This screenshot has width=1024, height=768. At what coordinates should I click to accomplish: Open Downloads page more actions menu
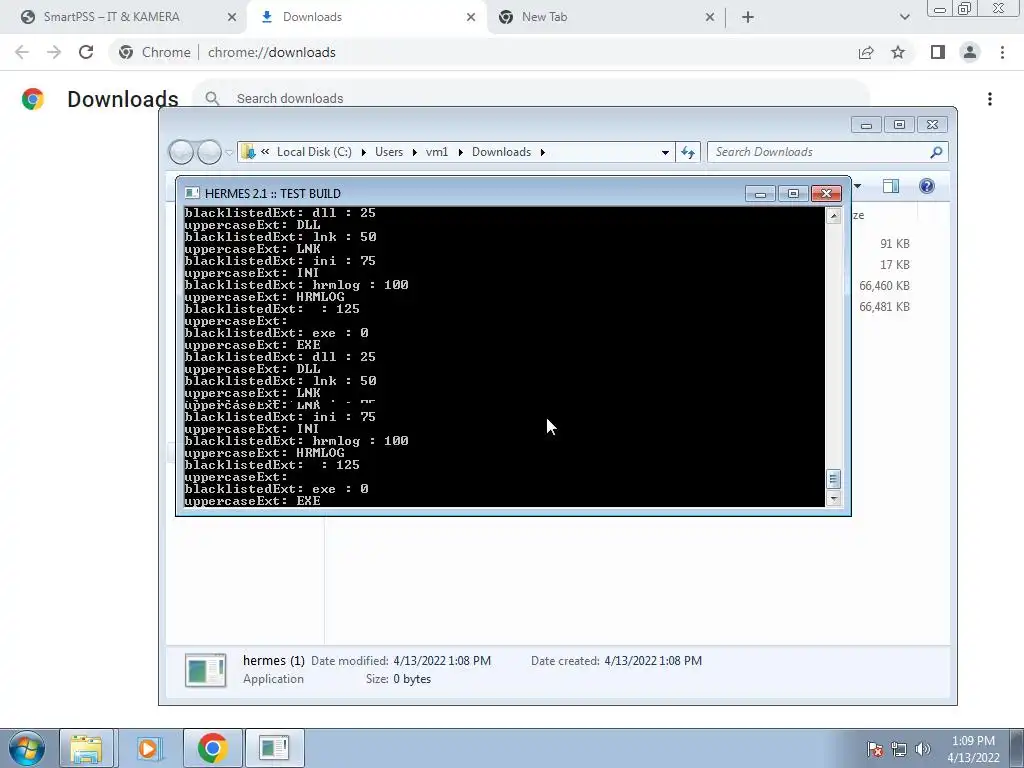point(990,99)
